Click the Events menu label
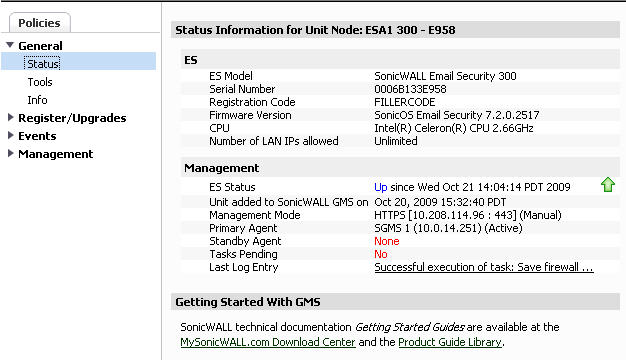 click(x=37, y=136)
